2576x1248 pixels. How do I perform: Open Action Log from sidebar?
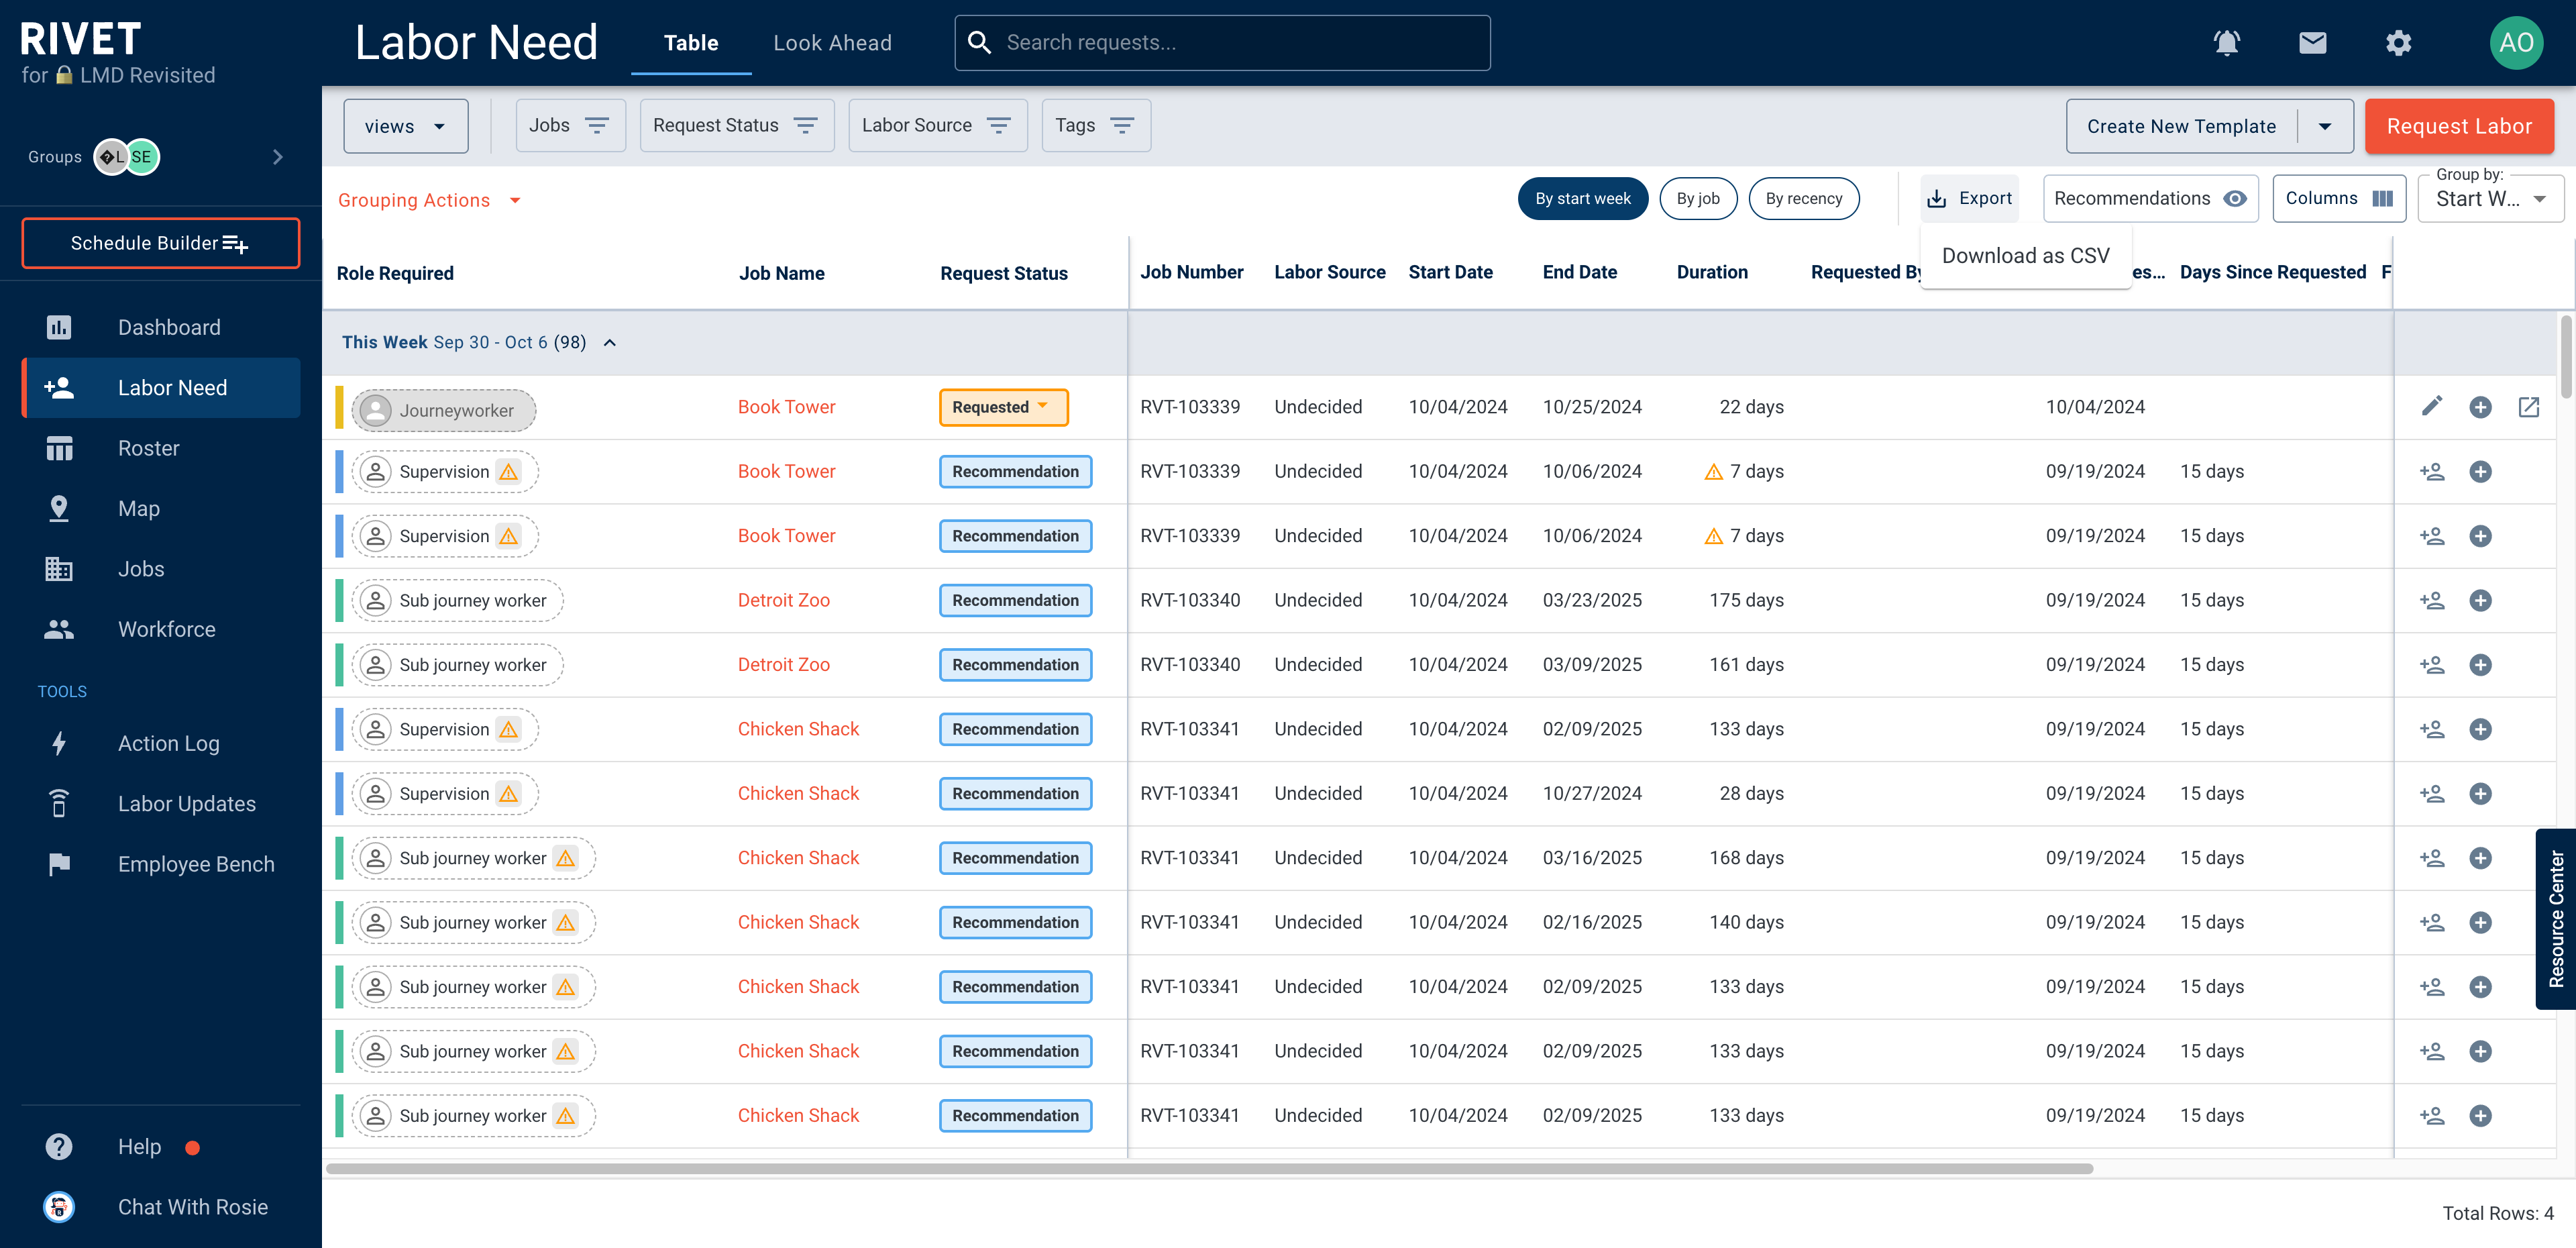click(x=168, y=743)
